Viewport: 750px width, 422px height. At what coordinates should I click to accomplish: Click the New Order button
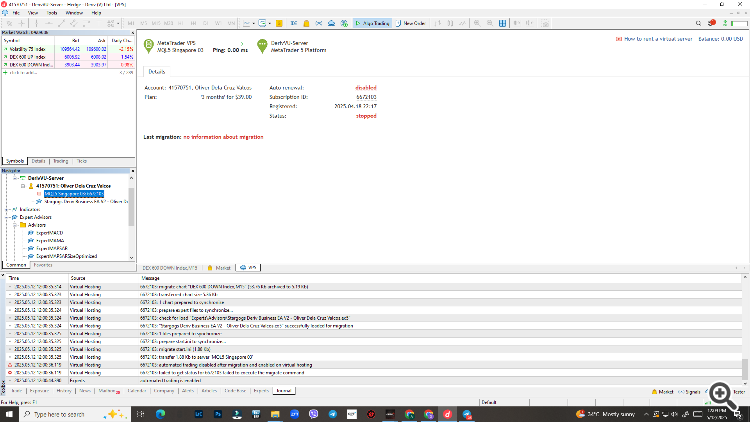(x=410, y=23)
